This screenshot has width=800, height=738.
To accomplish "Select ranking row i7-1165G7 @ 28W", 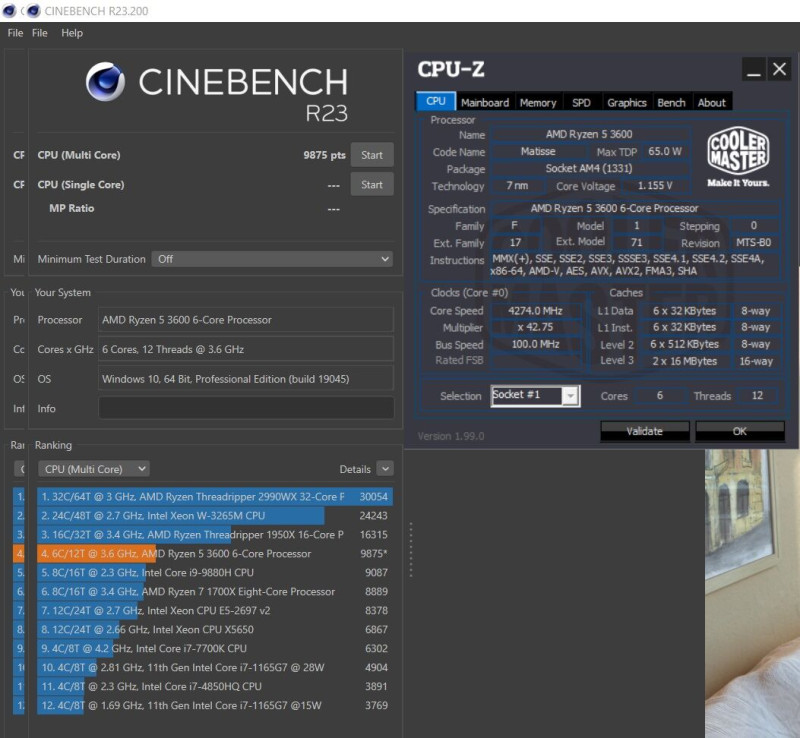I will [x=215, y=668].
